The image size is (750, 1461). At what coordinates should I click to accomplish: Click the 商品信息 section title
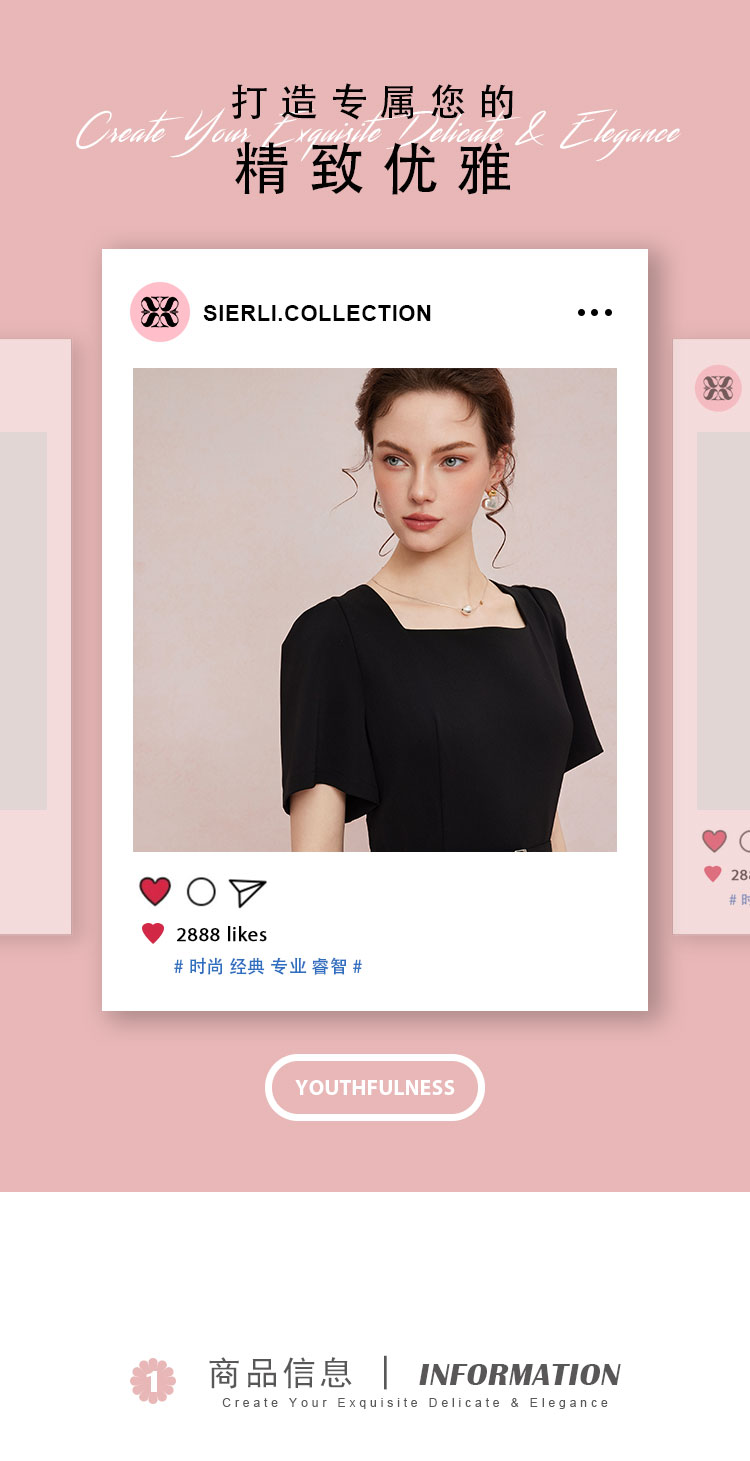coord(280,1373)
